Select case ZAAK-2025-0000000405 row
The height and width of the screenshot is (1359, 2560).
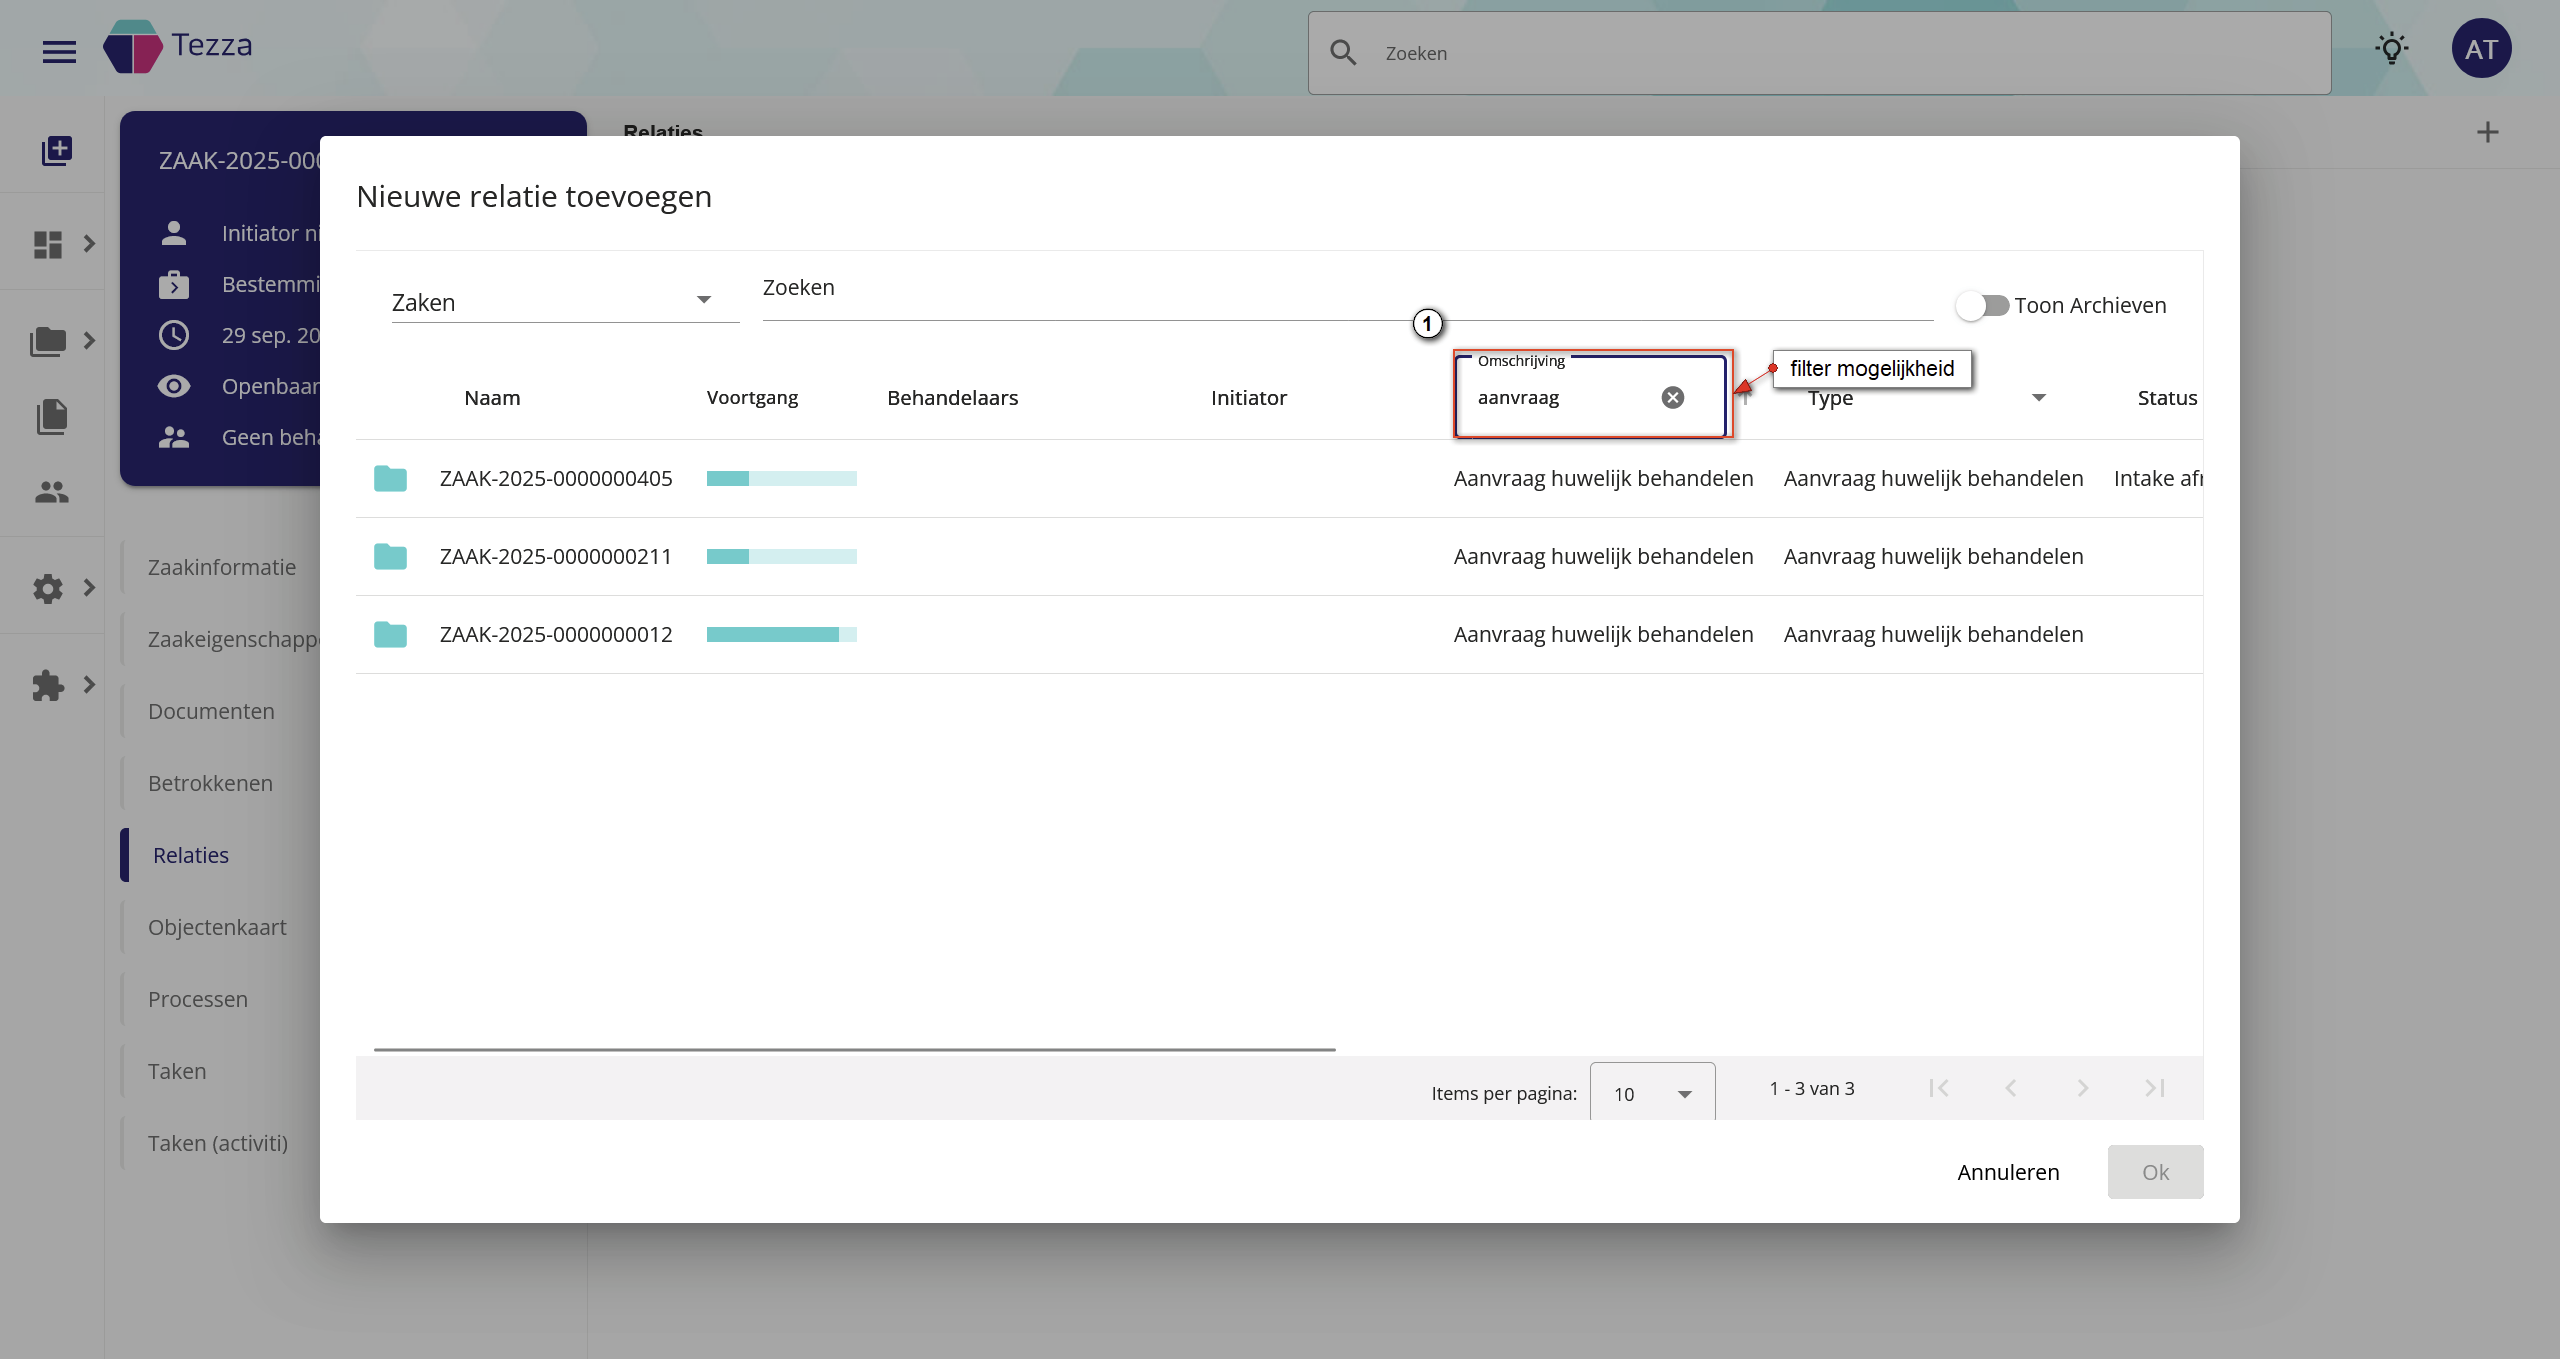[x=556, y=479]
